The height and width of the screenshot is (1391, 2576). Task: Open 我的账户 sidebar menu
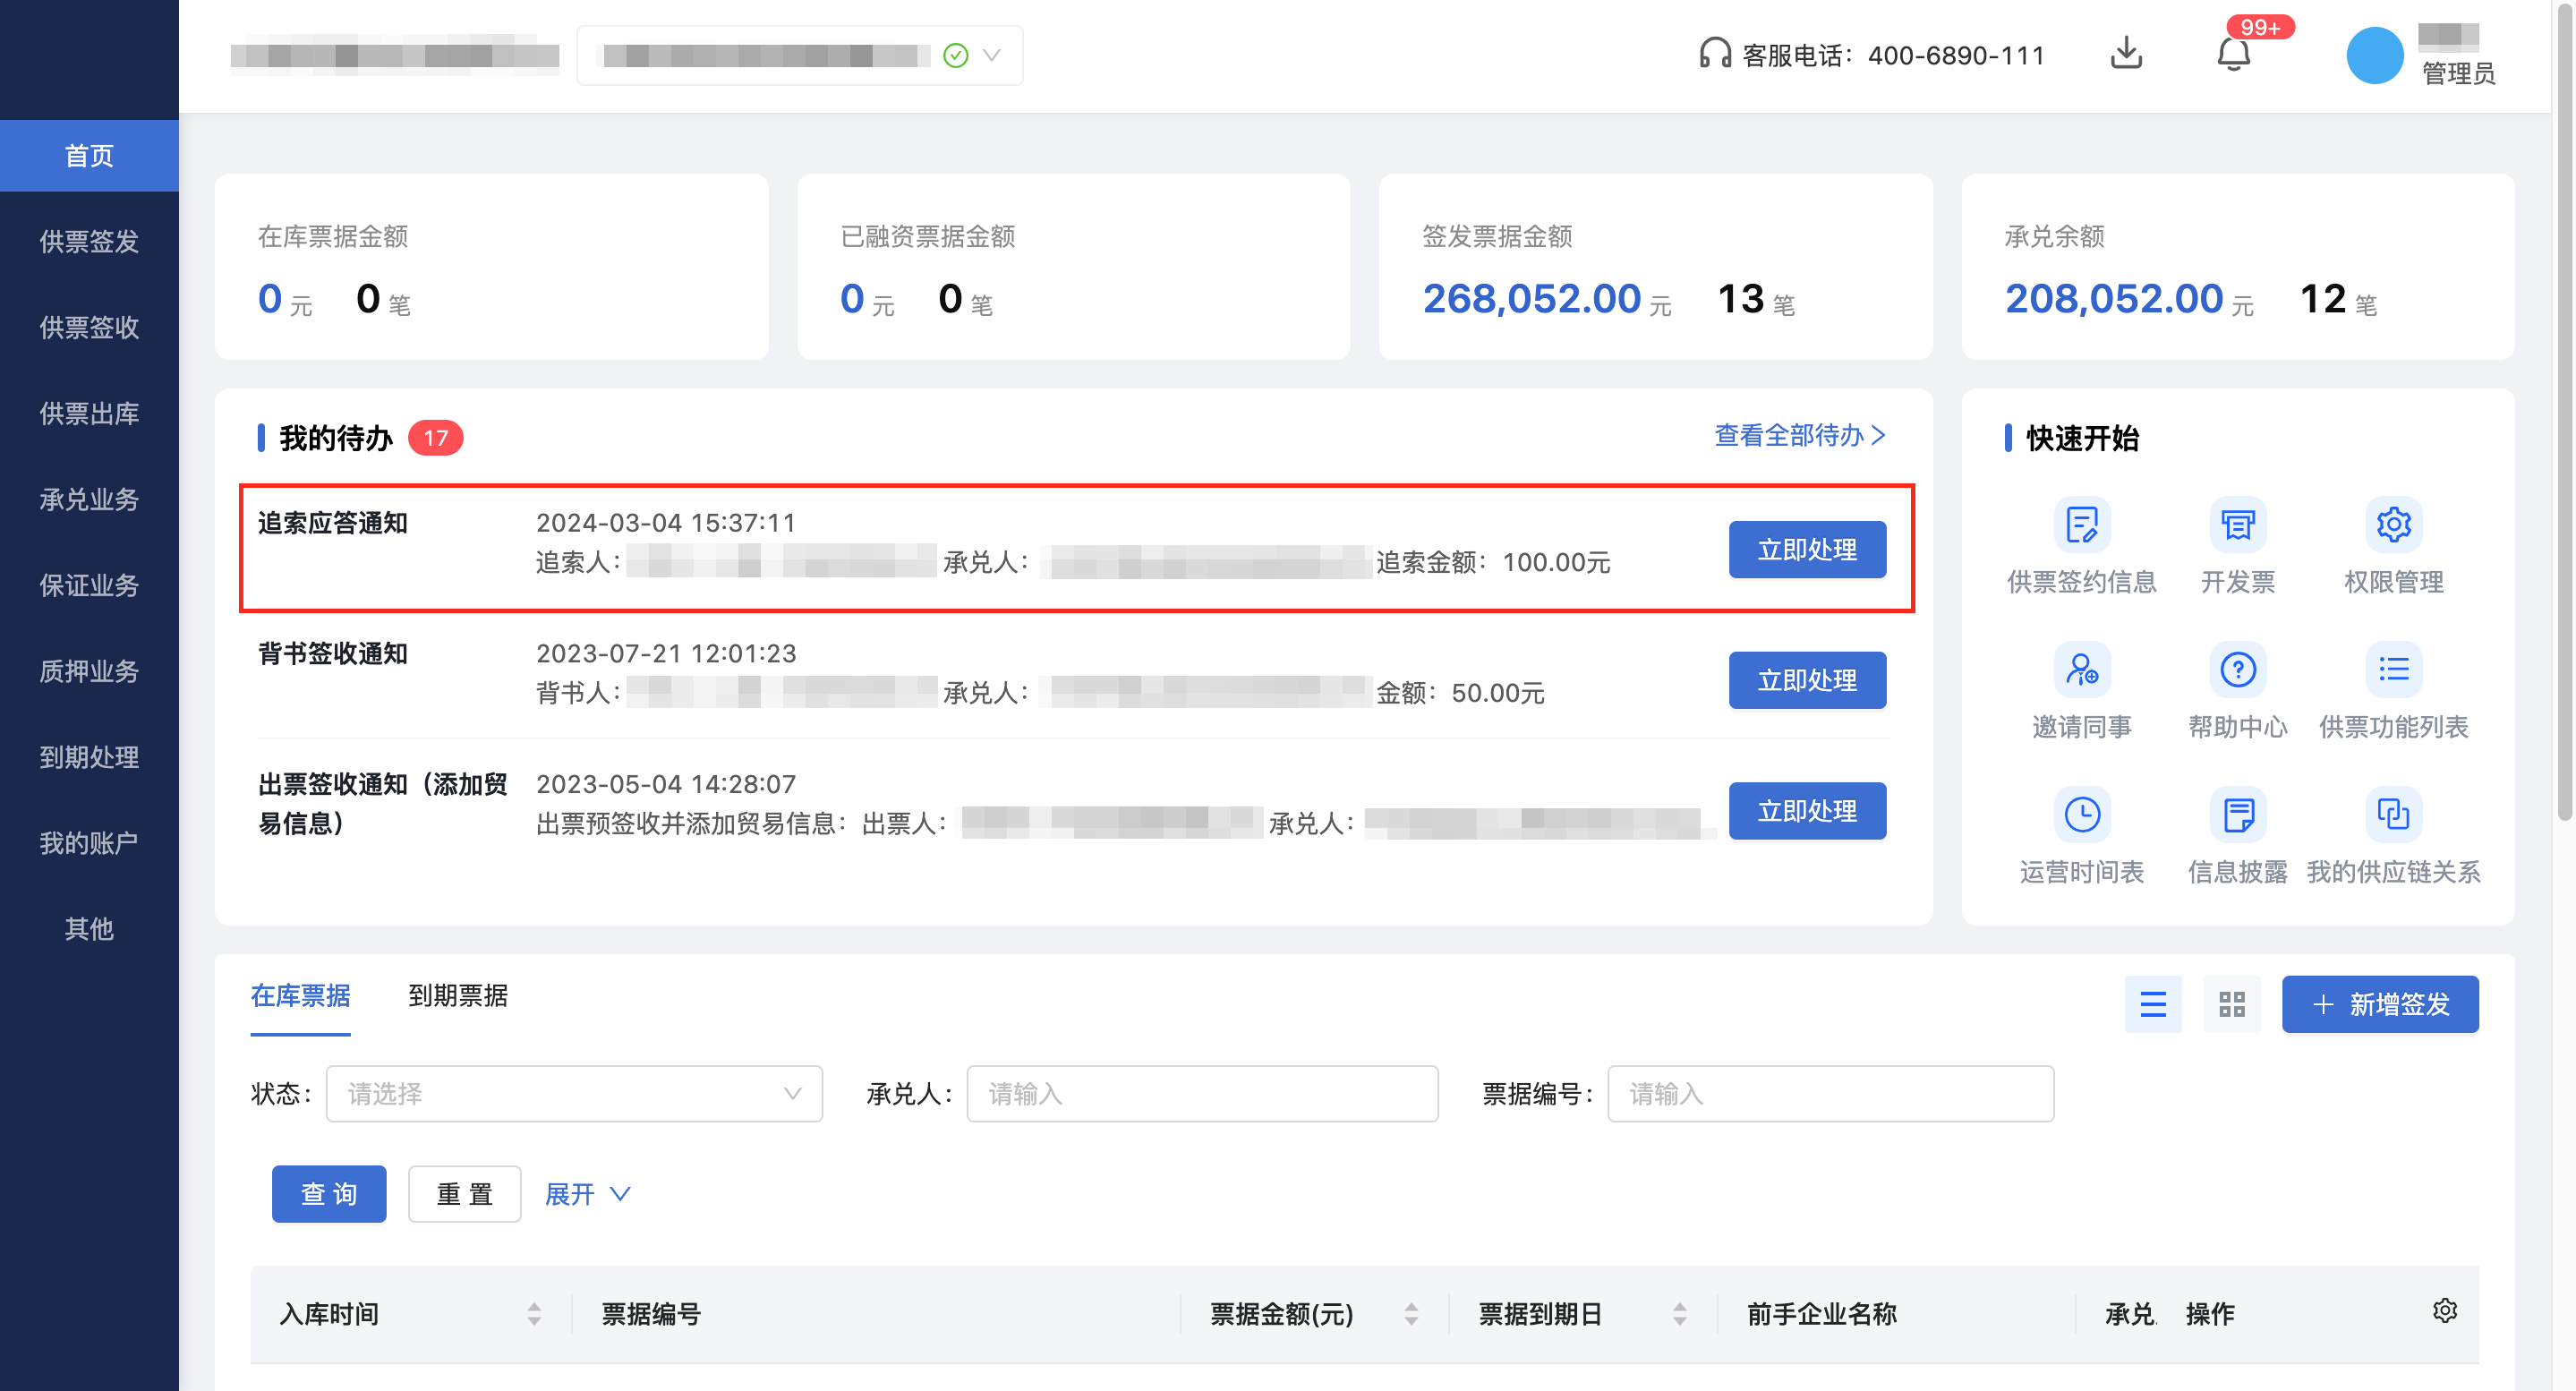pyautogui.click(x=89, y=843)
